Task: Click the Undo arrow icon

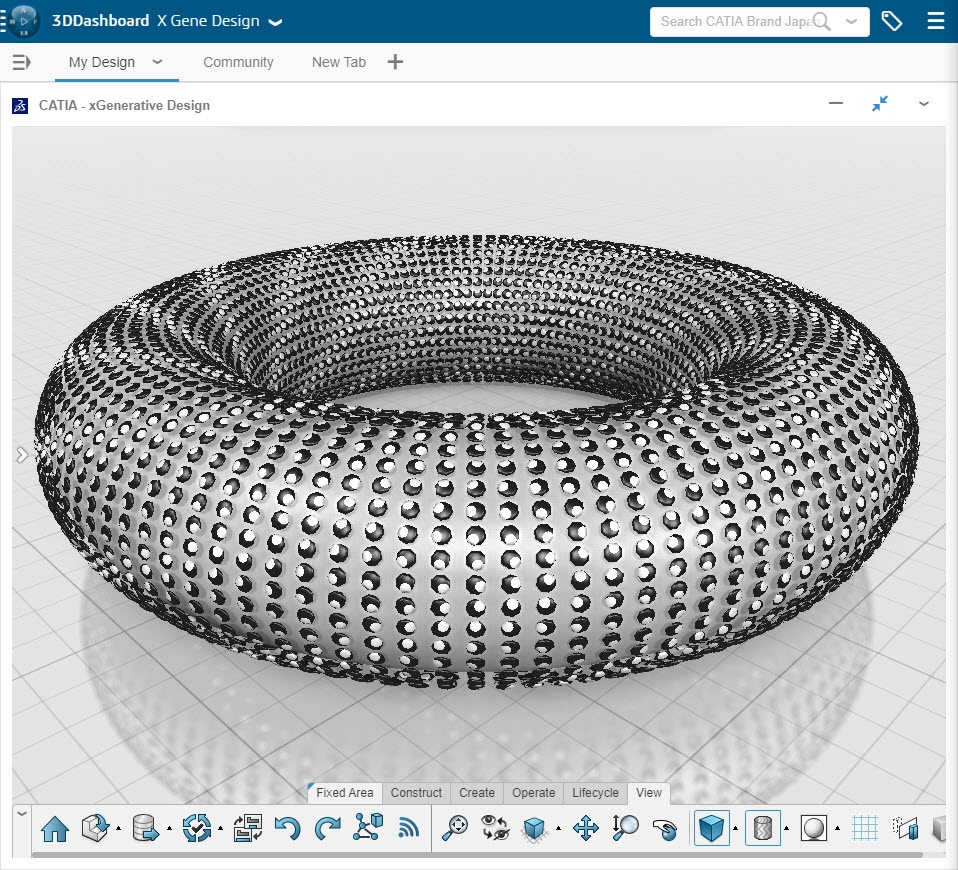Action: [288, 828]
